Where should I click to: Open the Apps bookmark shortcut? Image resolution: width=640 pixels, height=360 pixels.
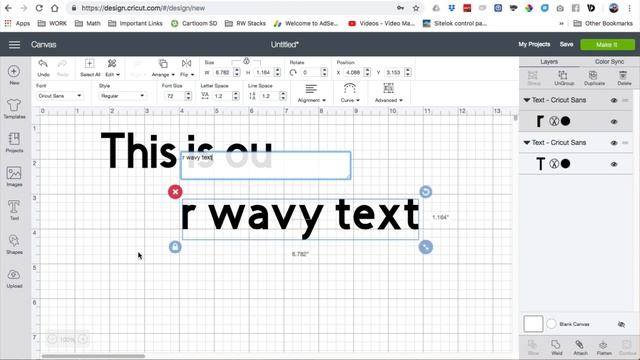tap(17, 23)
